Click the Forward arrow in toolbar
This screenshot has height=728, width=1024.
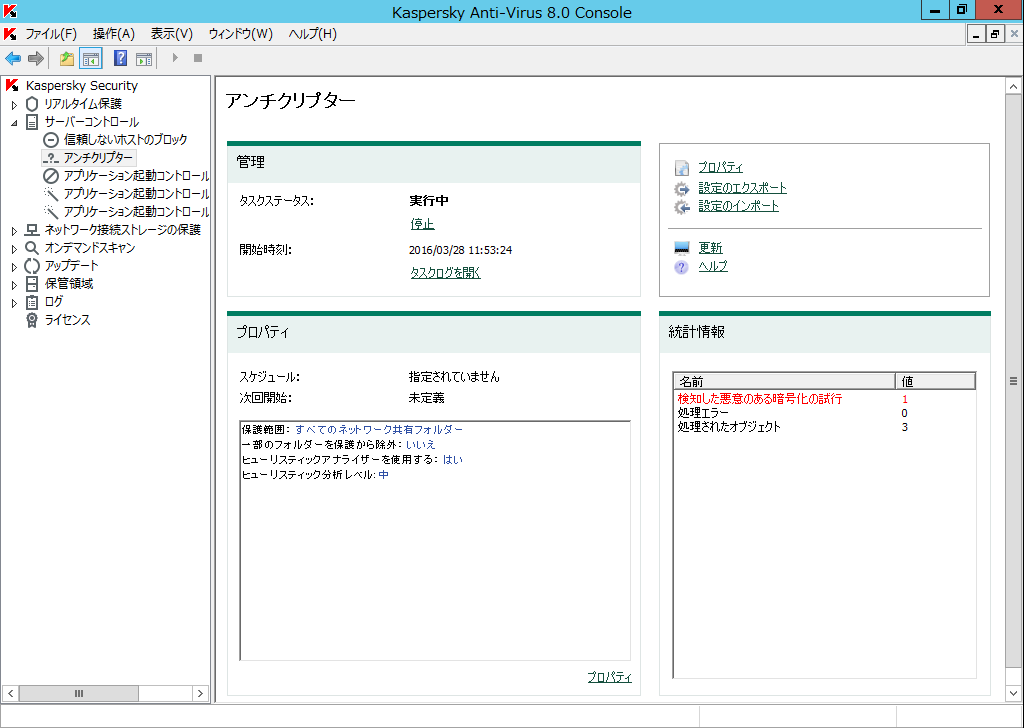click(36, 59)
